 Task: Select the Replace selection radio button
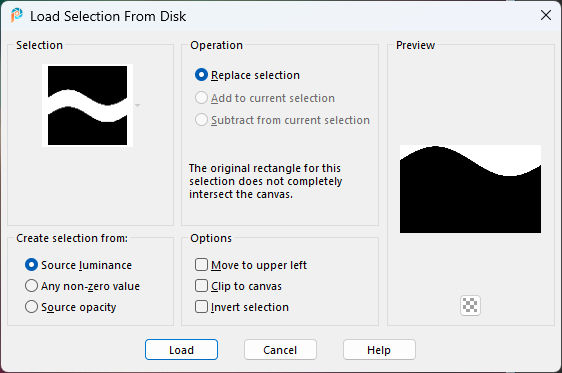coord(201,75)
